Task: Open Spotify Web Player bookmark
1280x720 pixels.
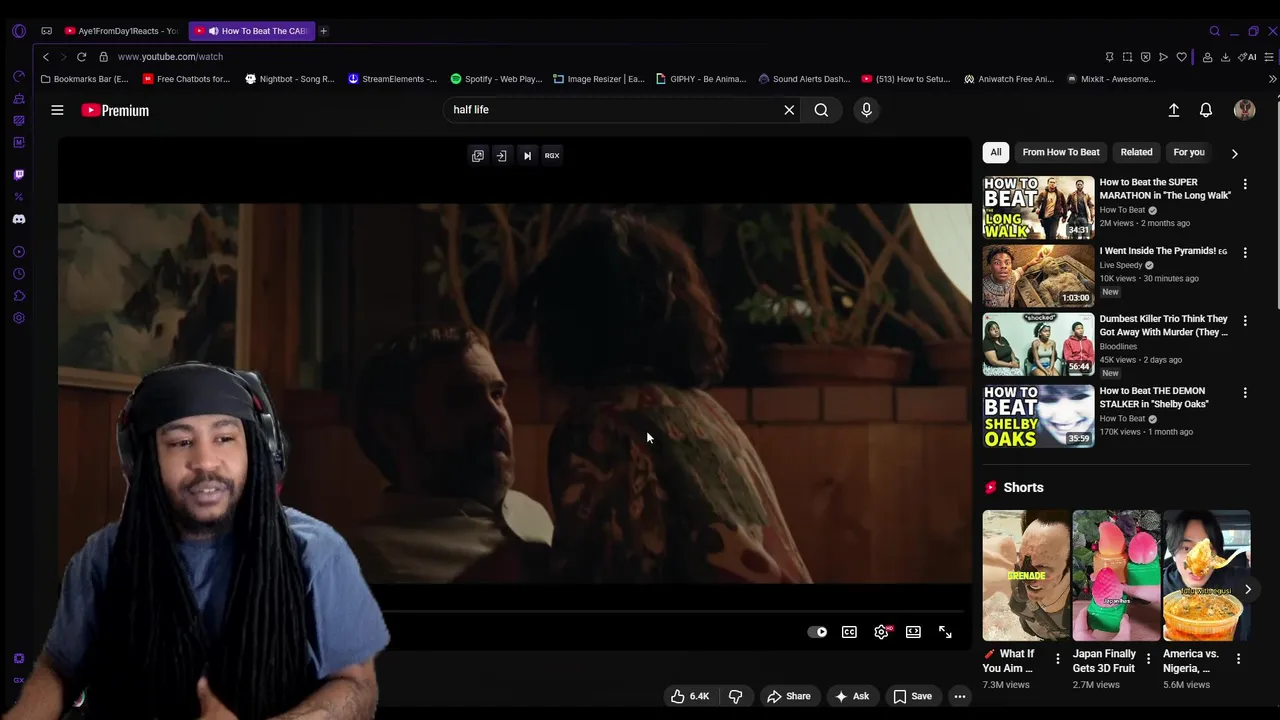Action: 496,79
